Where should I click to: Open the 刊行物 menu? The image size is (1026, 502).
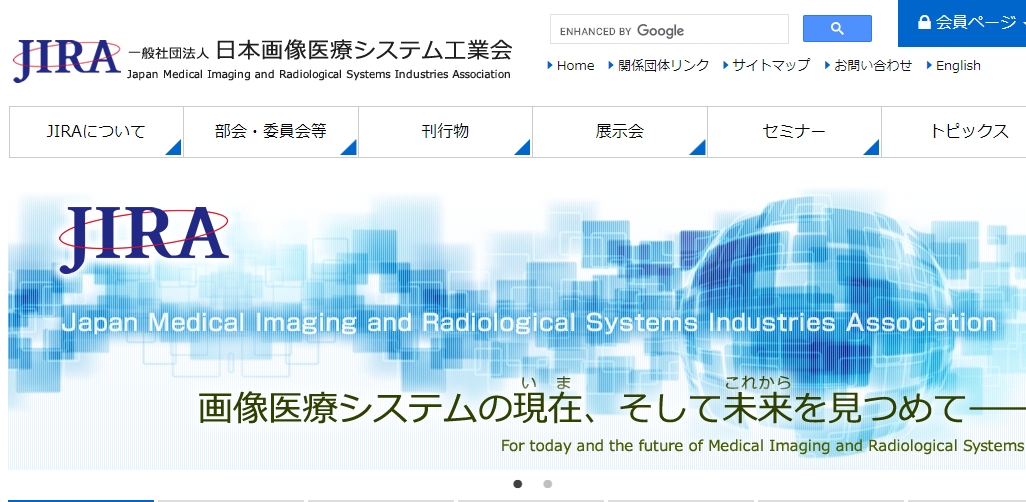coord(445,132)
